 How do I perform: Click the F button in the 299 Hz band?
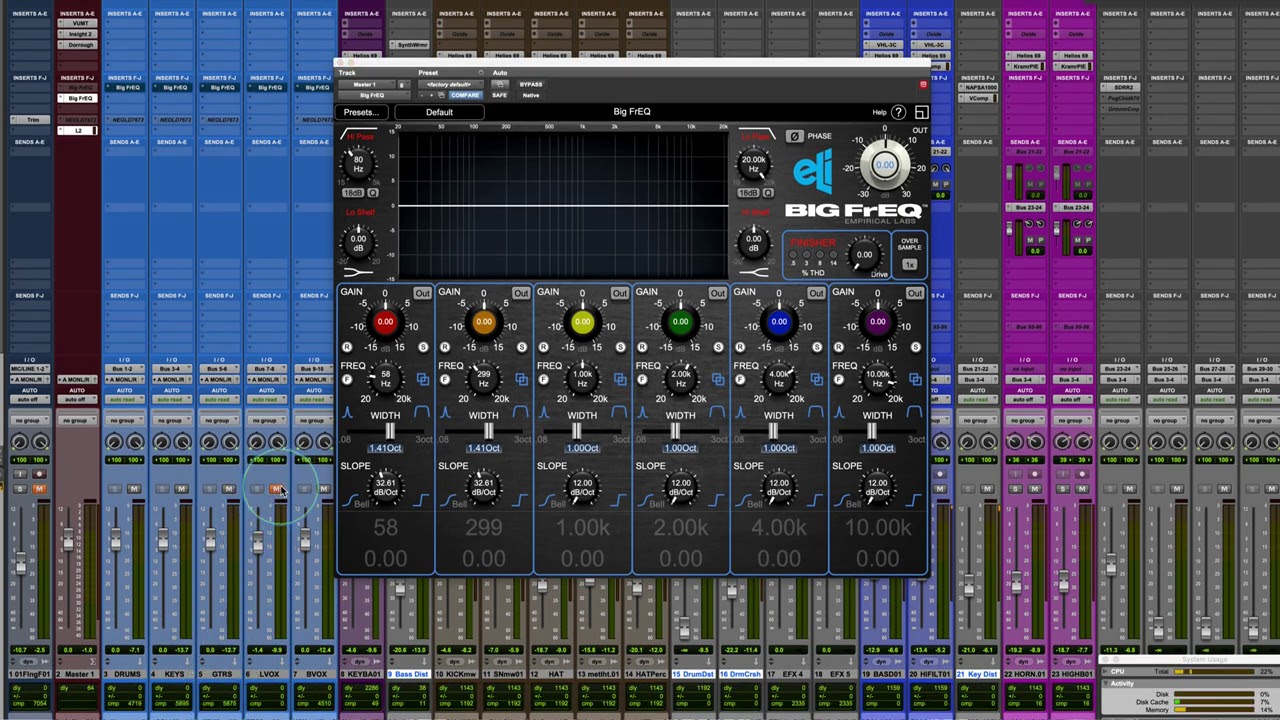[x=445, y=380]
